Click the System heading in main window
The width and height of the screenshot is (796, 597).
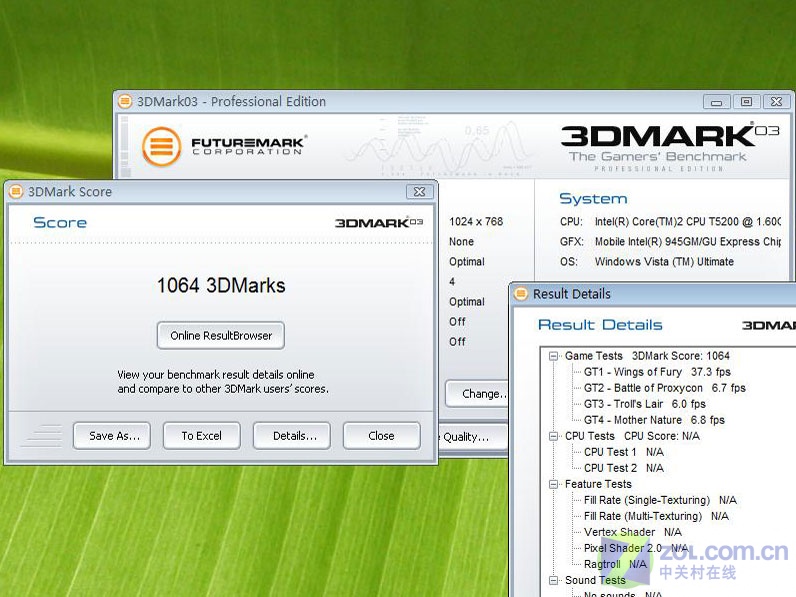593,198
